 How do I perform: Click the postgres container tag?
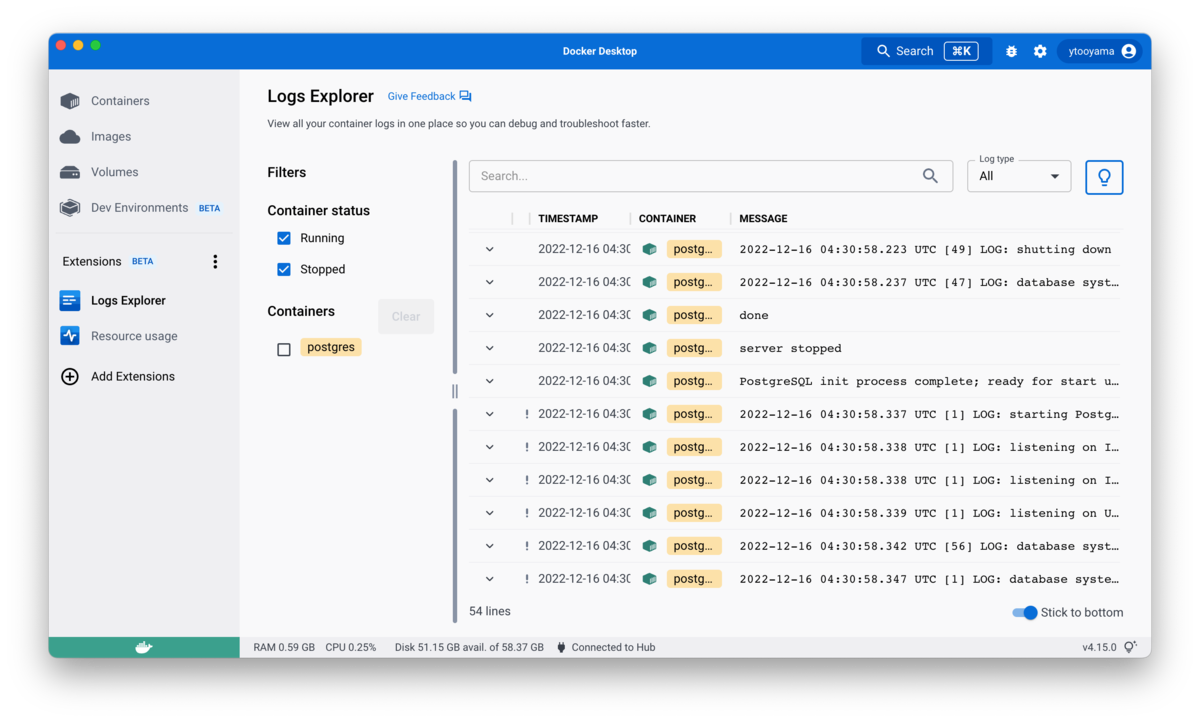click(331, 347)
